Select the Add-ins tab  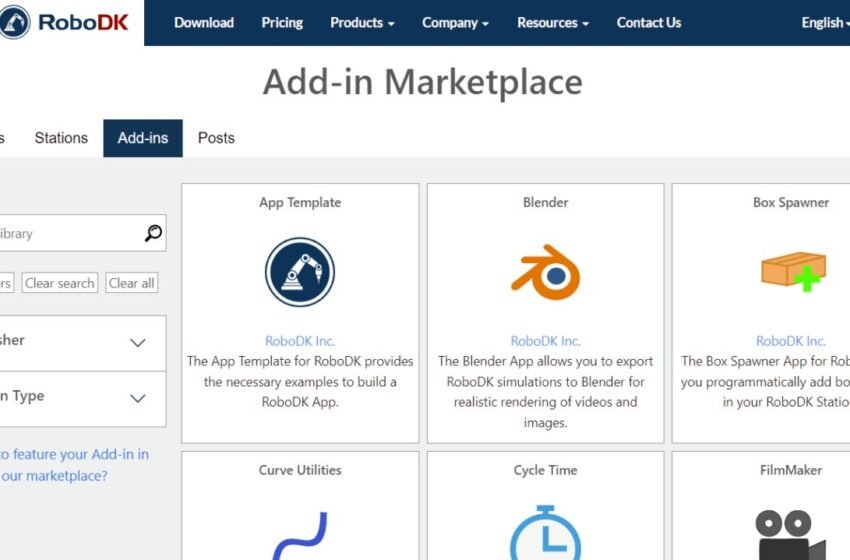143,138
